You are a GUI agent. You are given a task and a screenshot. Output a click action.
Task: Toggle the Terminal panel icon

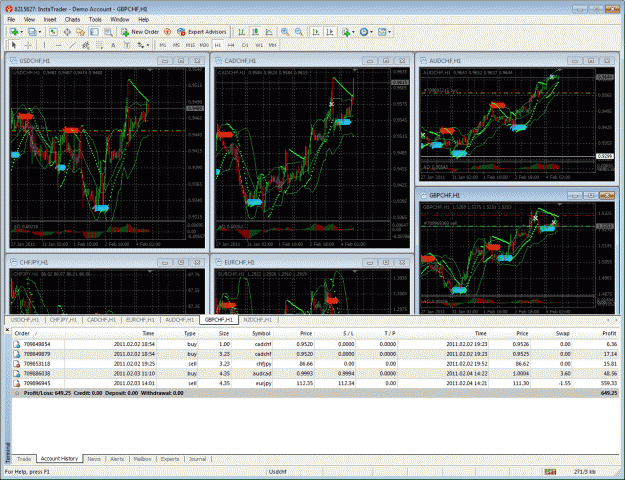tap(94, 32)
